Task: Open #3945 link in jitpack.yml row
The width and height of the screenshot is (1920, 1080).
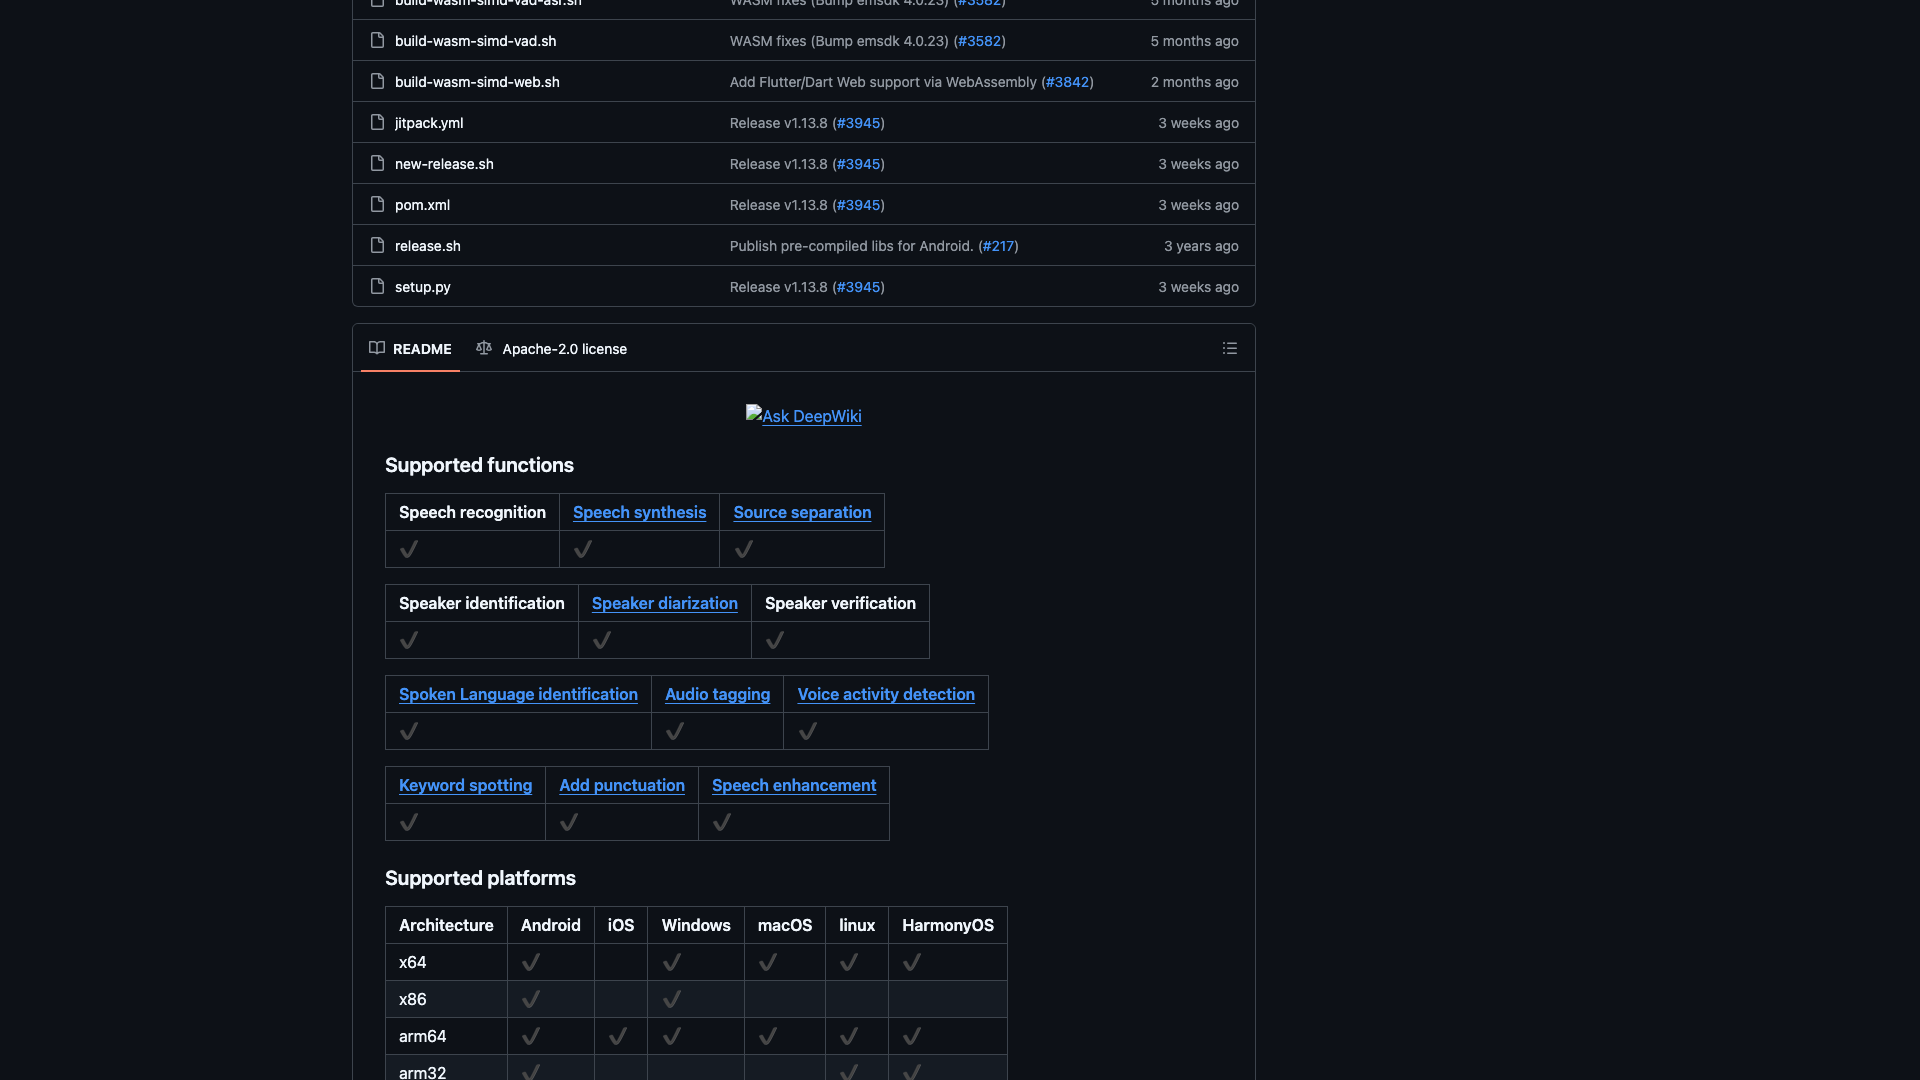Action: tap(858, 123)
